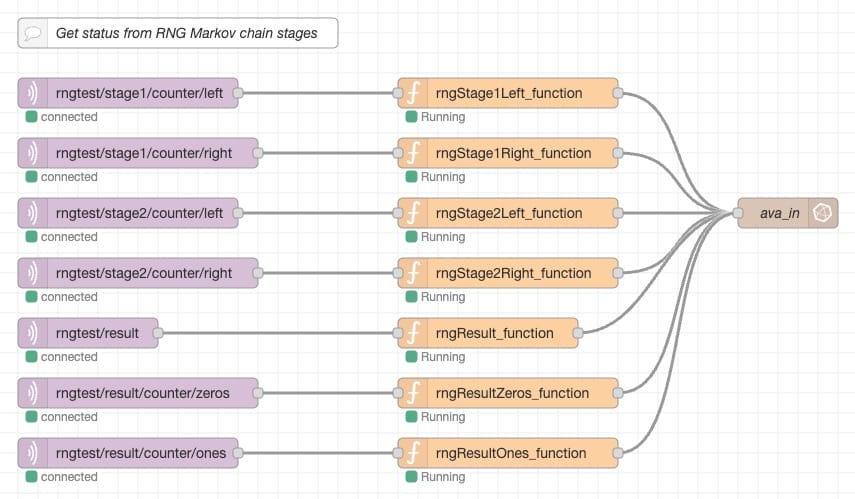The width and height of the screenshot is (855, 499).
Task: Click the 'connected' status under rngtest/result
Action: click(69, 357)
